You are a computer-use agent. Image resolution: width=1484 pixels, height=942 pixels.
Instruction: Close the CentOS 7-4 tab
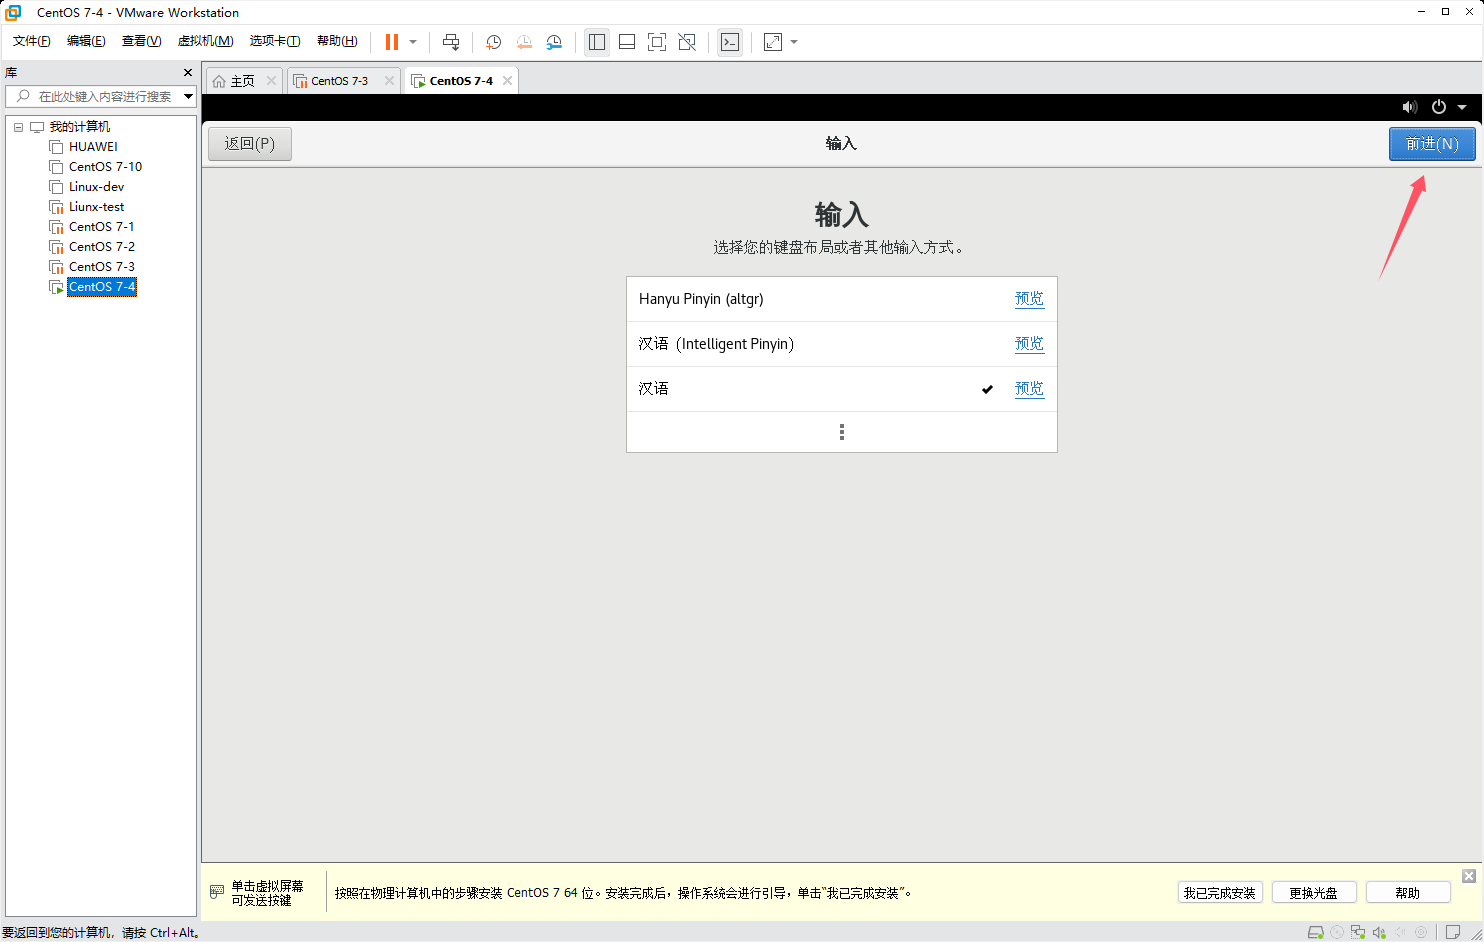pyautogui.click(x=508, y=81)
